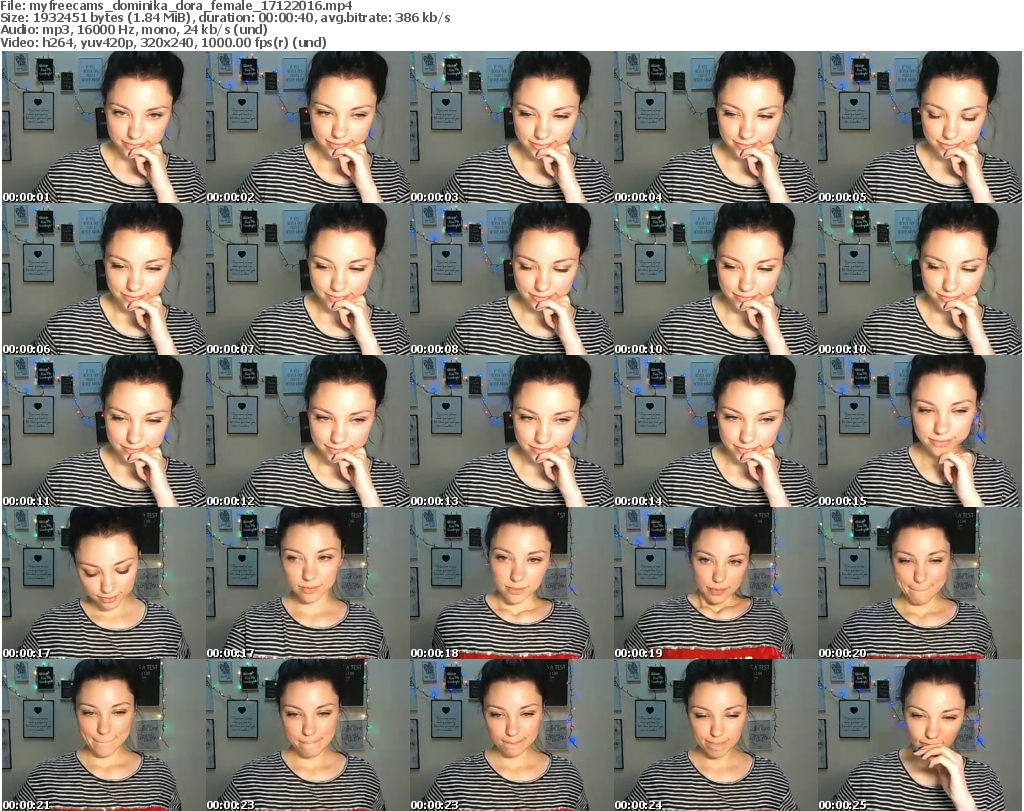Open the last thumbnail at 00:00:25
Image resolution: width=1024 pixels, height=811 pixels.
click(x=920, y=735)
